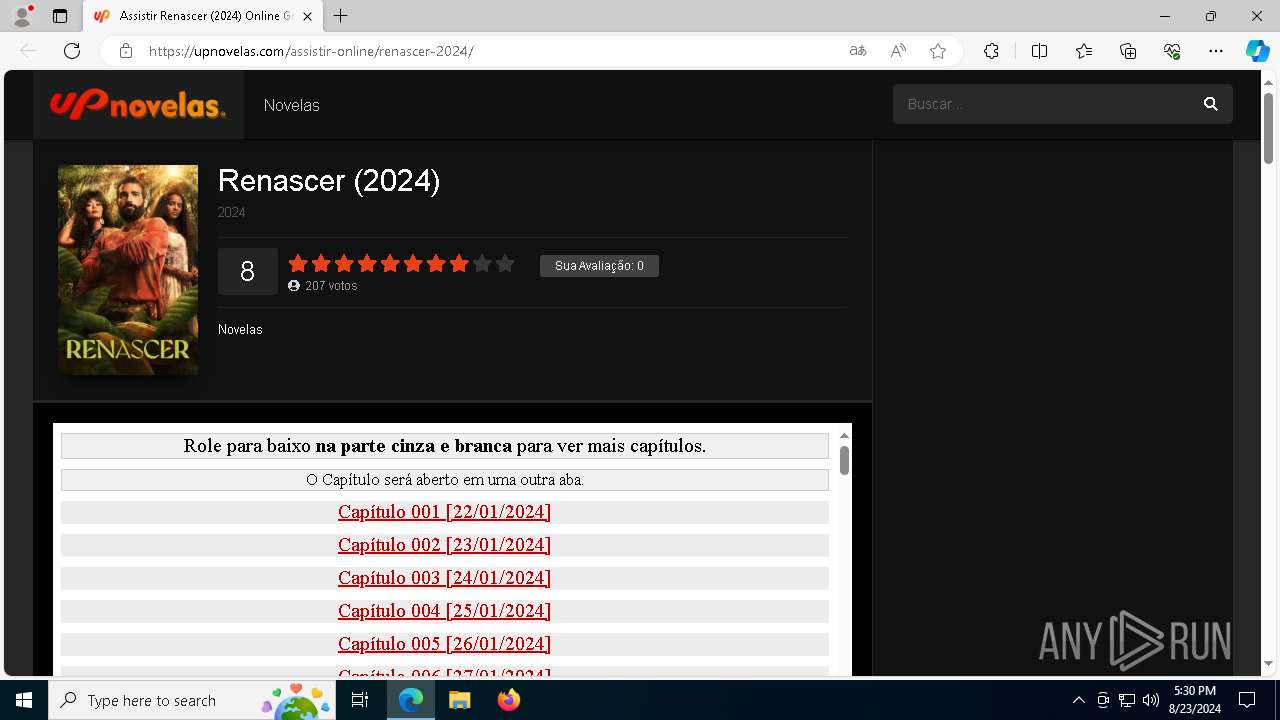The height and width of the screenshot is (720, 1280).
Task: Open the Favorites list icon
Action: point(1084,51)
